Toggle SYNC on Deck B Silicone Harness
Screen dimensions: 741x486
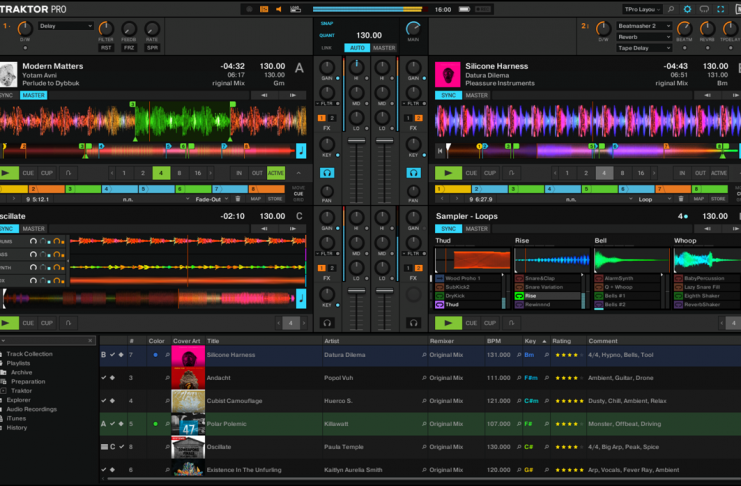coord(448,95)
